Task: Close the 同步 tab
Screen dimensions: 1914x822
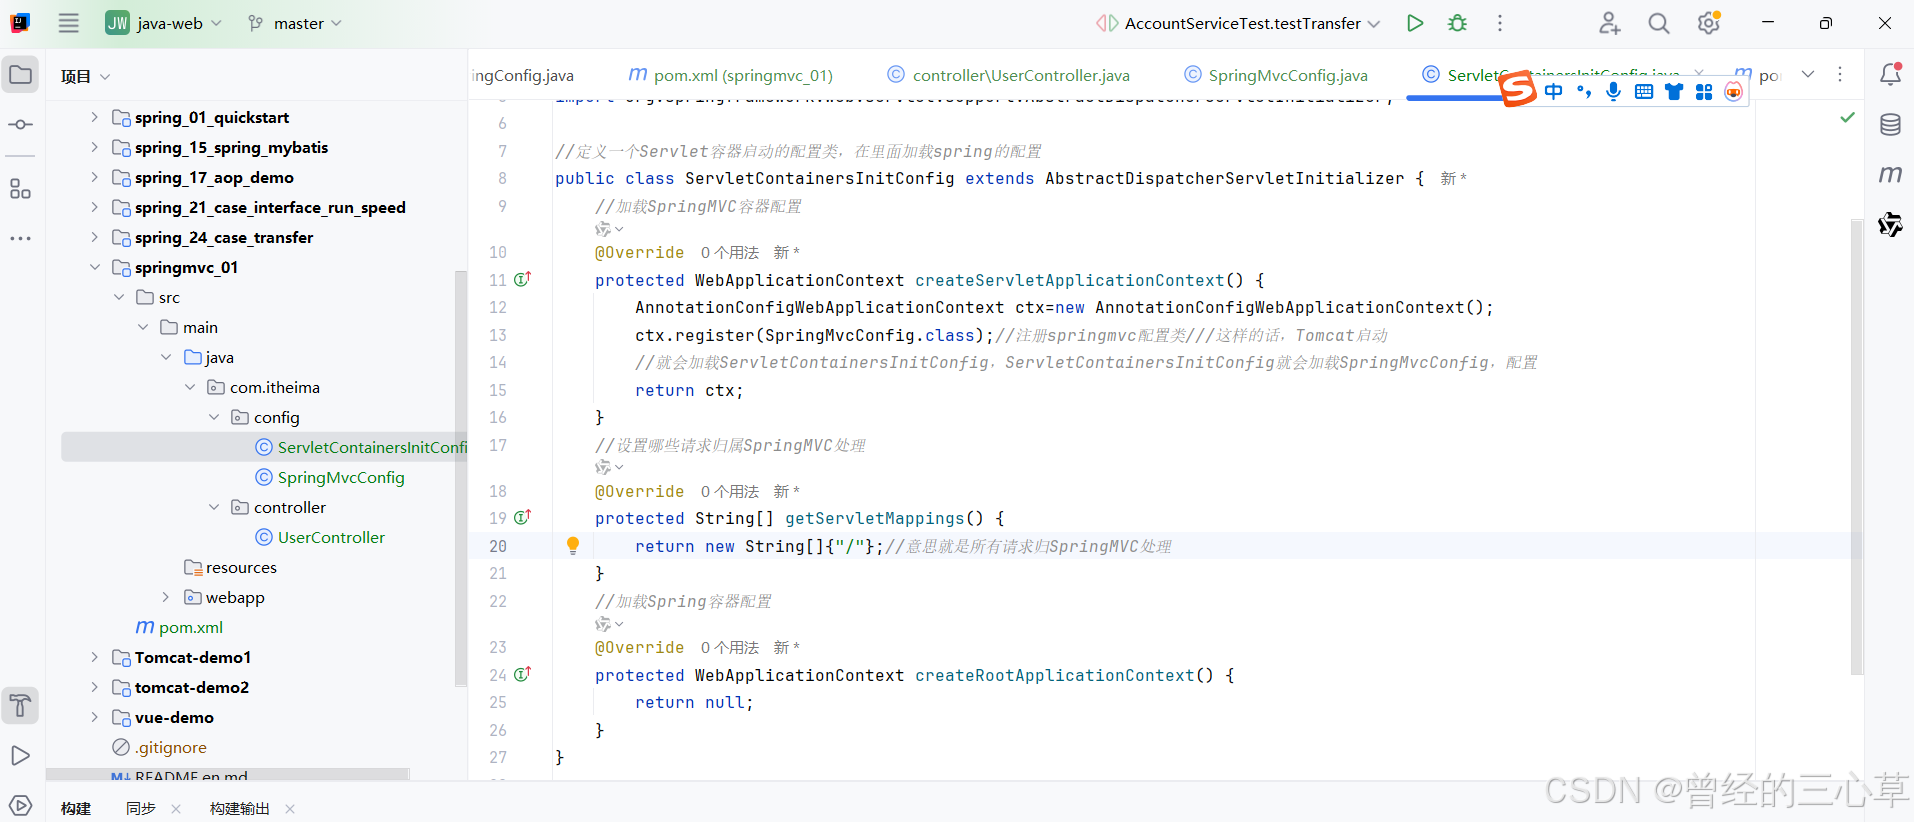Action: click(x=176, y=808)
